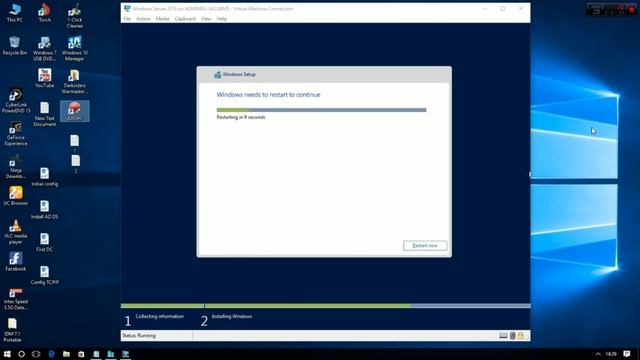
Task: Minimize the Virtual Machine Connection window
Action: tap(485, 9)
